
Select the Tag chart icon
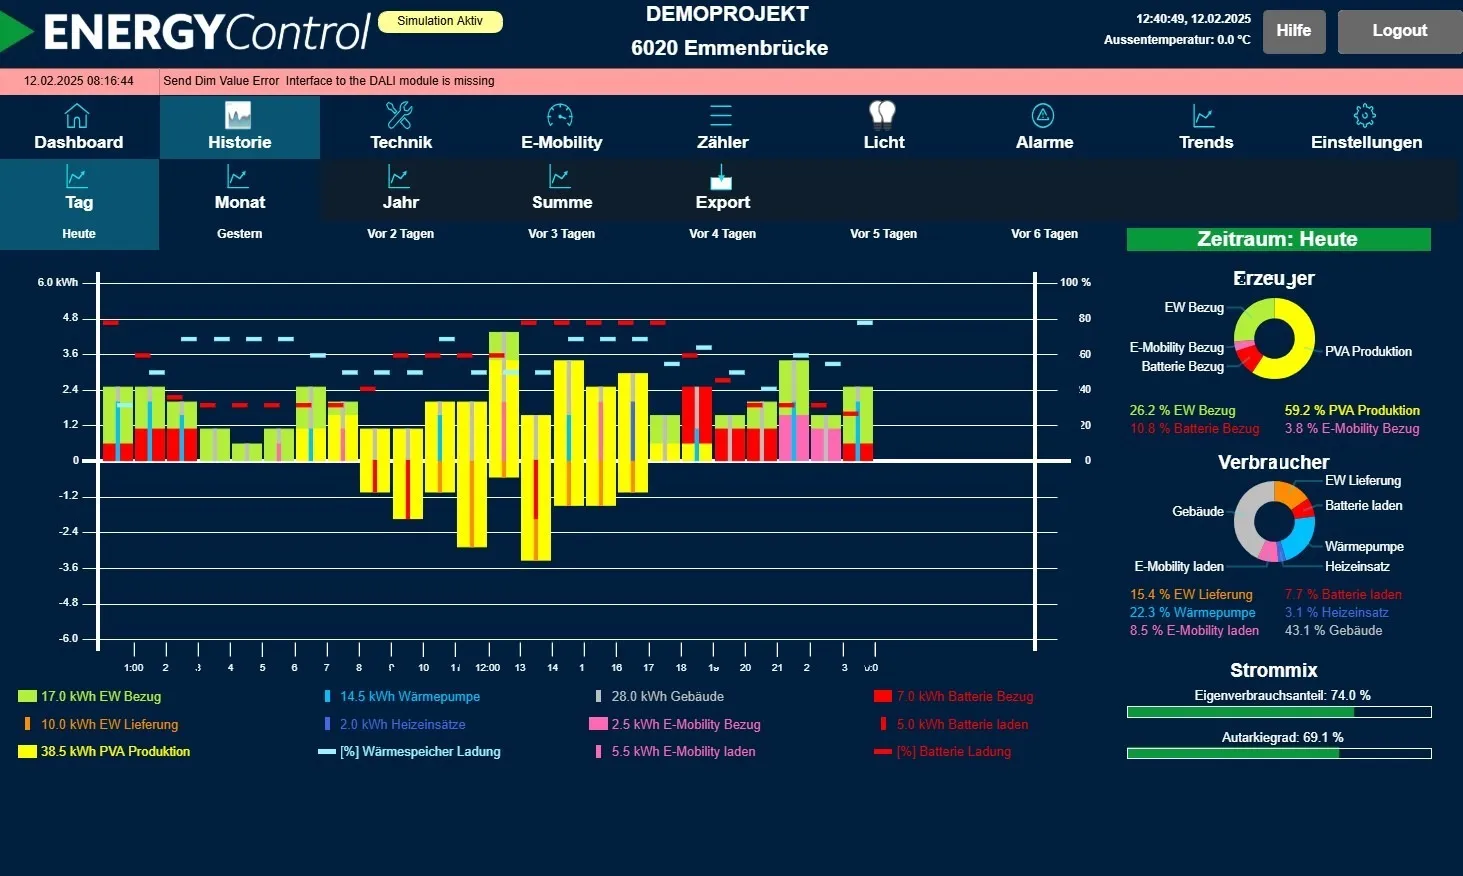tap(77, 177)
